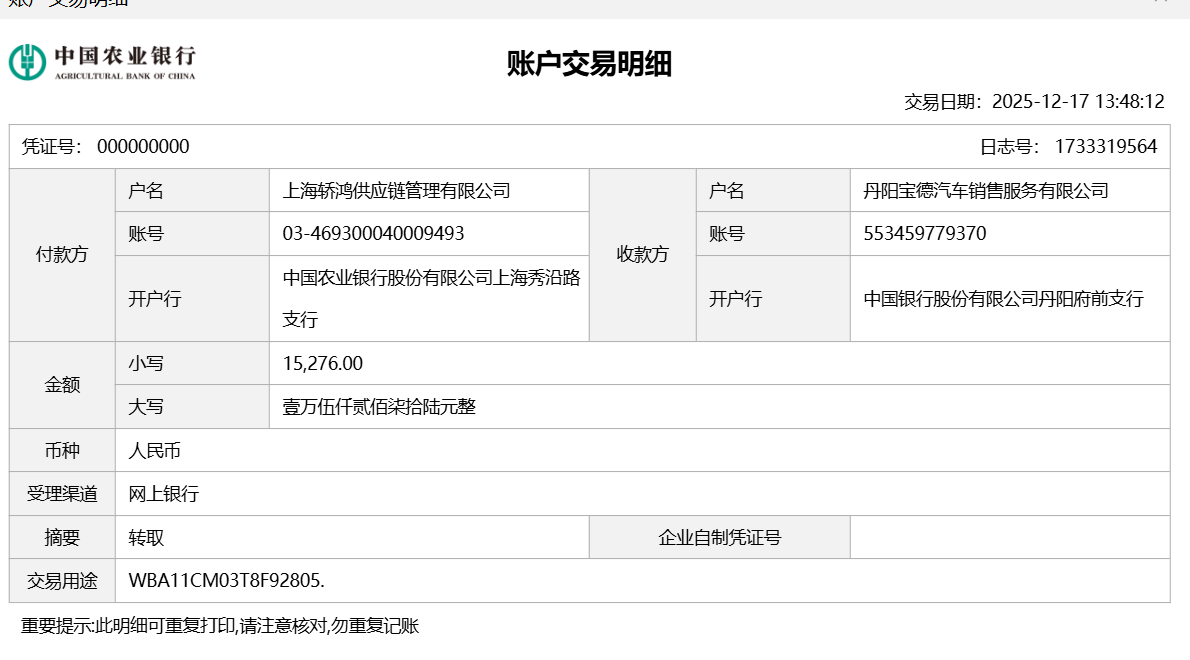Click the 账户交易明细 page heading
Image resolution: width=1190 pixels, height=660 pixels.
click(589, 65)
